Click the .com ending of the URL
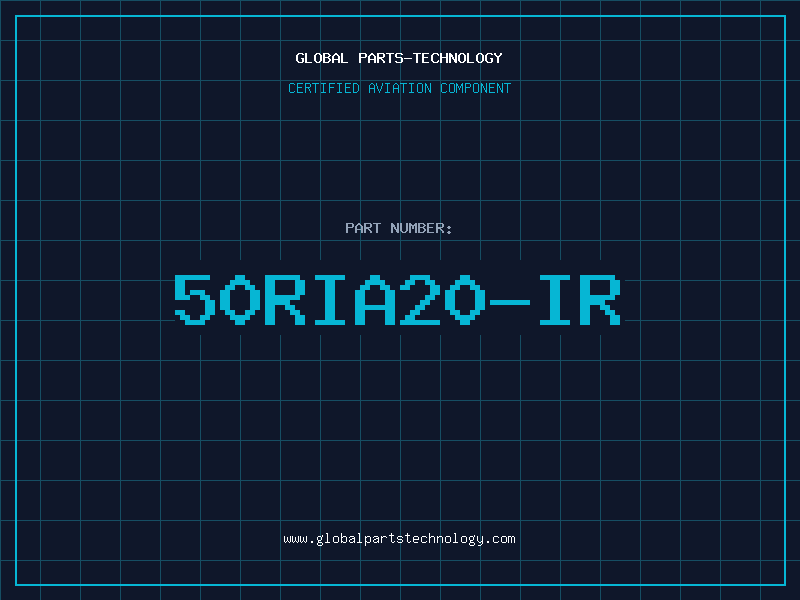This screenshot has width=800, height=600. pyautogui.click(x=500, y=539)
